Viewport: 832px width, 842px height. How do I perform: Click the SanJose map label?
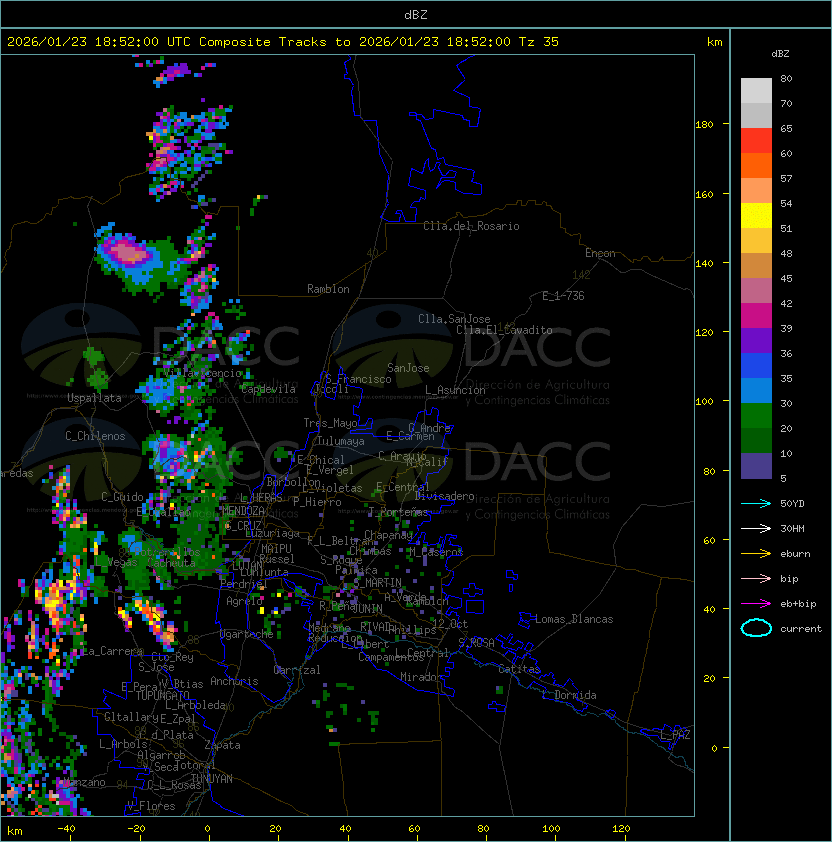[408, 368]
